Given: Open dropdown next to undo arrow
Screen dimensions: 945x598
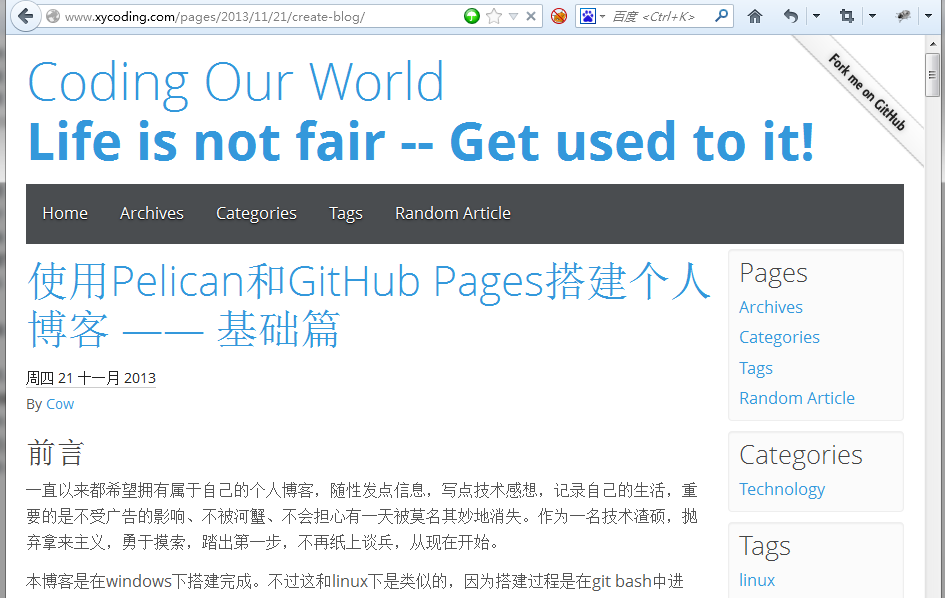Looking at the screenshot, I should click(817, 16).
